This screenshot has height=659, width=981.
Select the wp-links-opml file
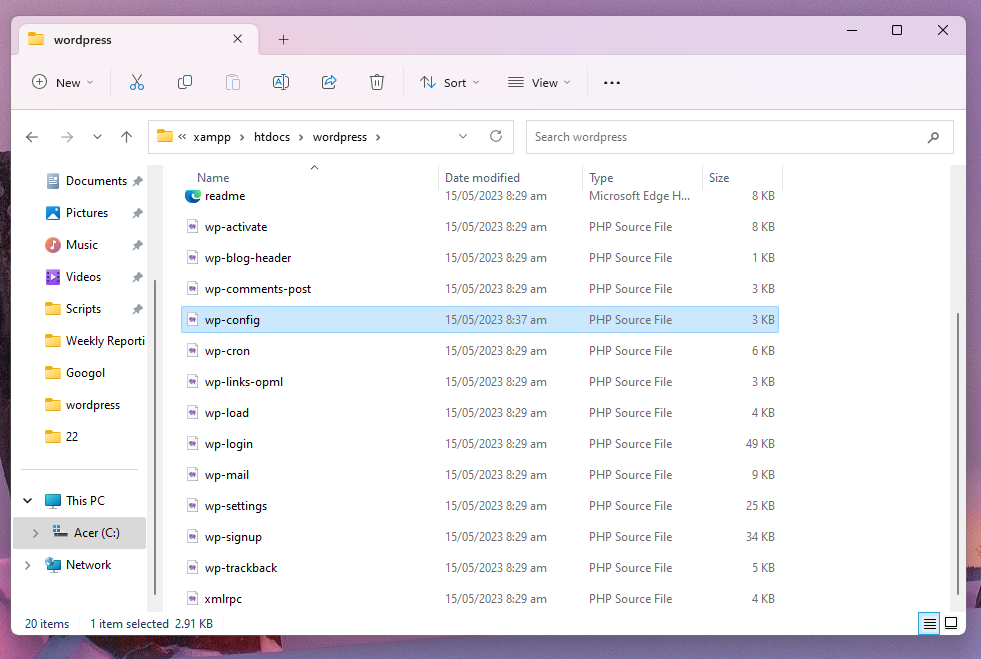coord(480,382)
